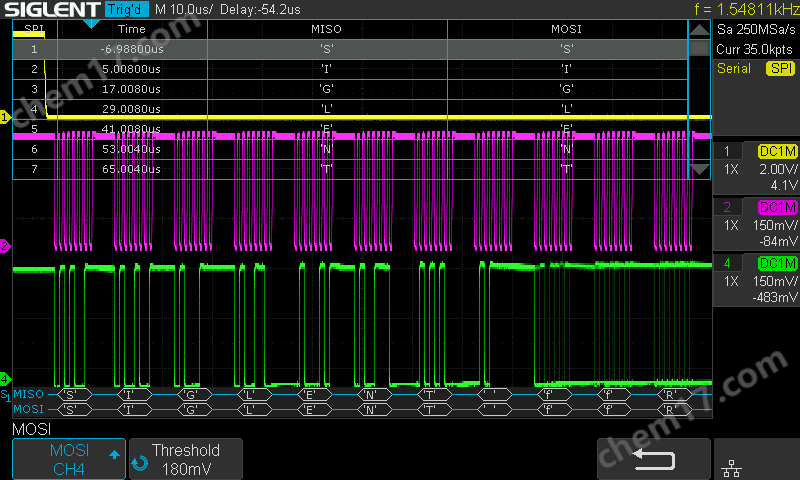The height and width of the screenshot is (480, 800).
Task: Click channel 1 2.00V/ scale value
Action: tap(778, 169)
